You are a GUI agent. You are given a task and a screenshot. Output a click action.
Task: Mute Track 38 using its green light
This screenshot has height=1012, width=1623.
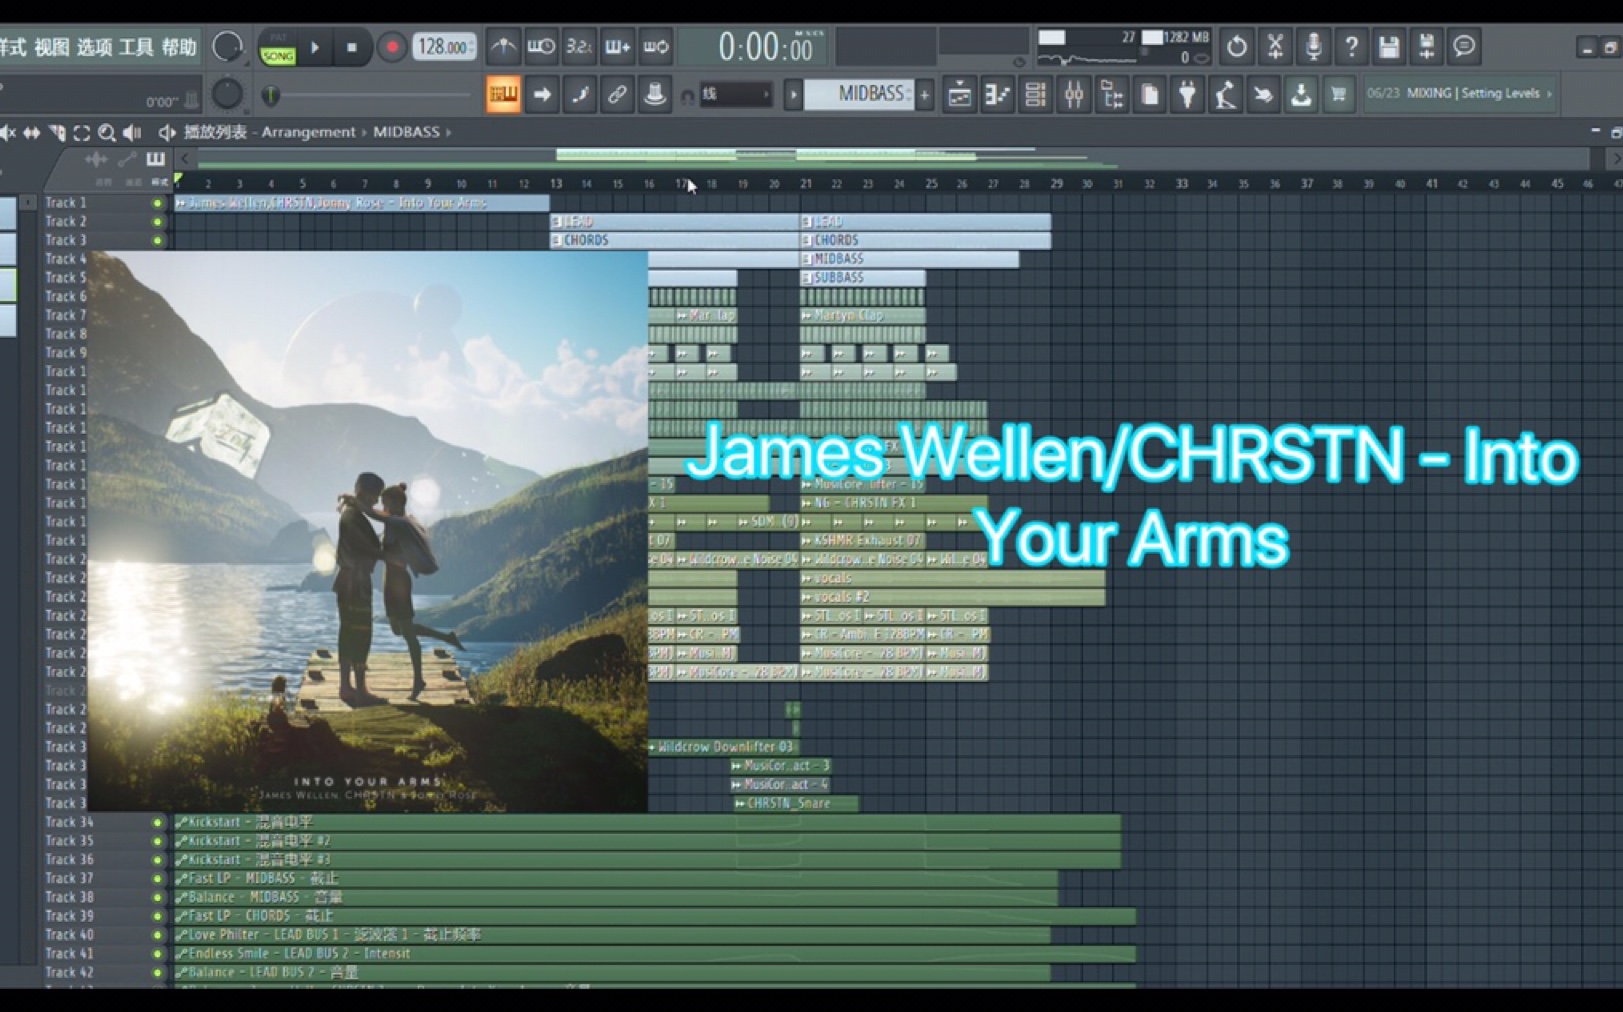(157, 897)
